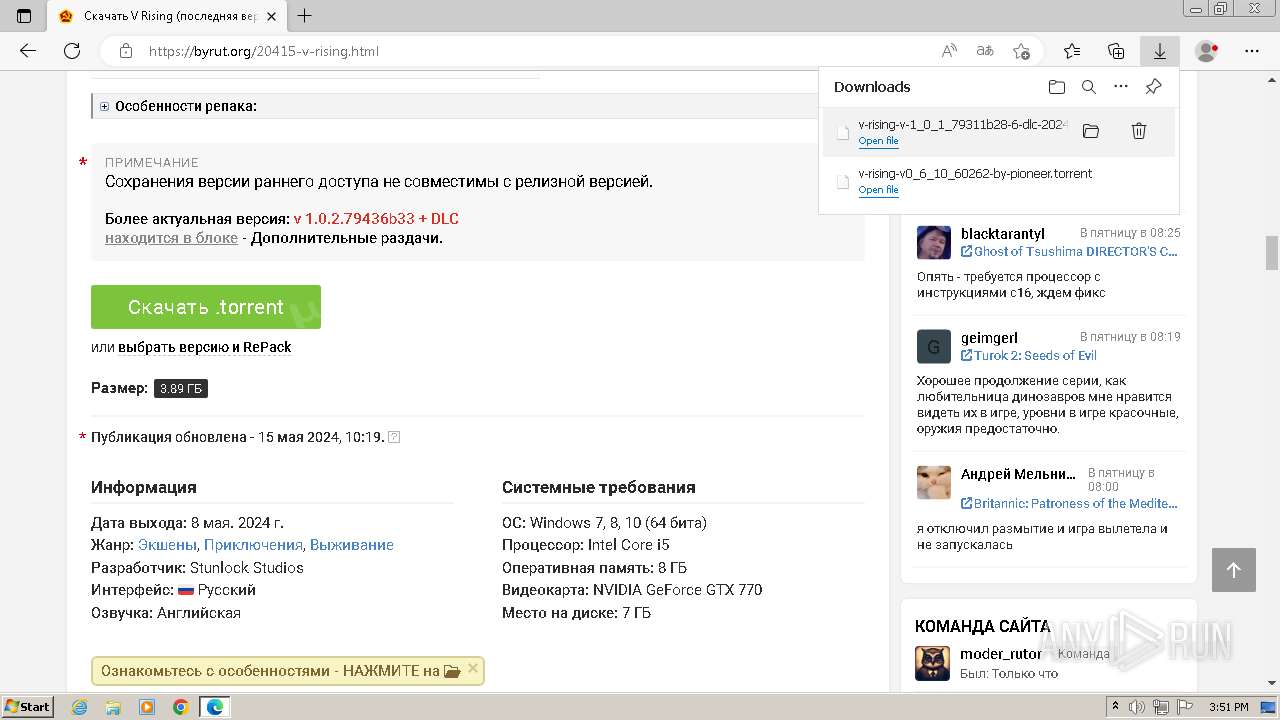Open выбрать версию и RePack link
This screenshot has height=720, width=1280.
tap(204, 347)
